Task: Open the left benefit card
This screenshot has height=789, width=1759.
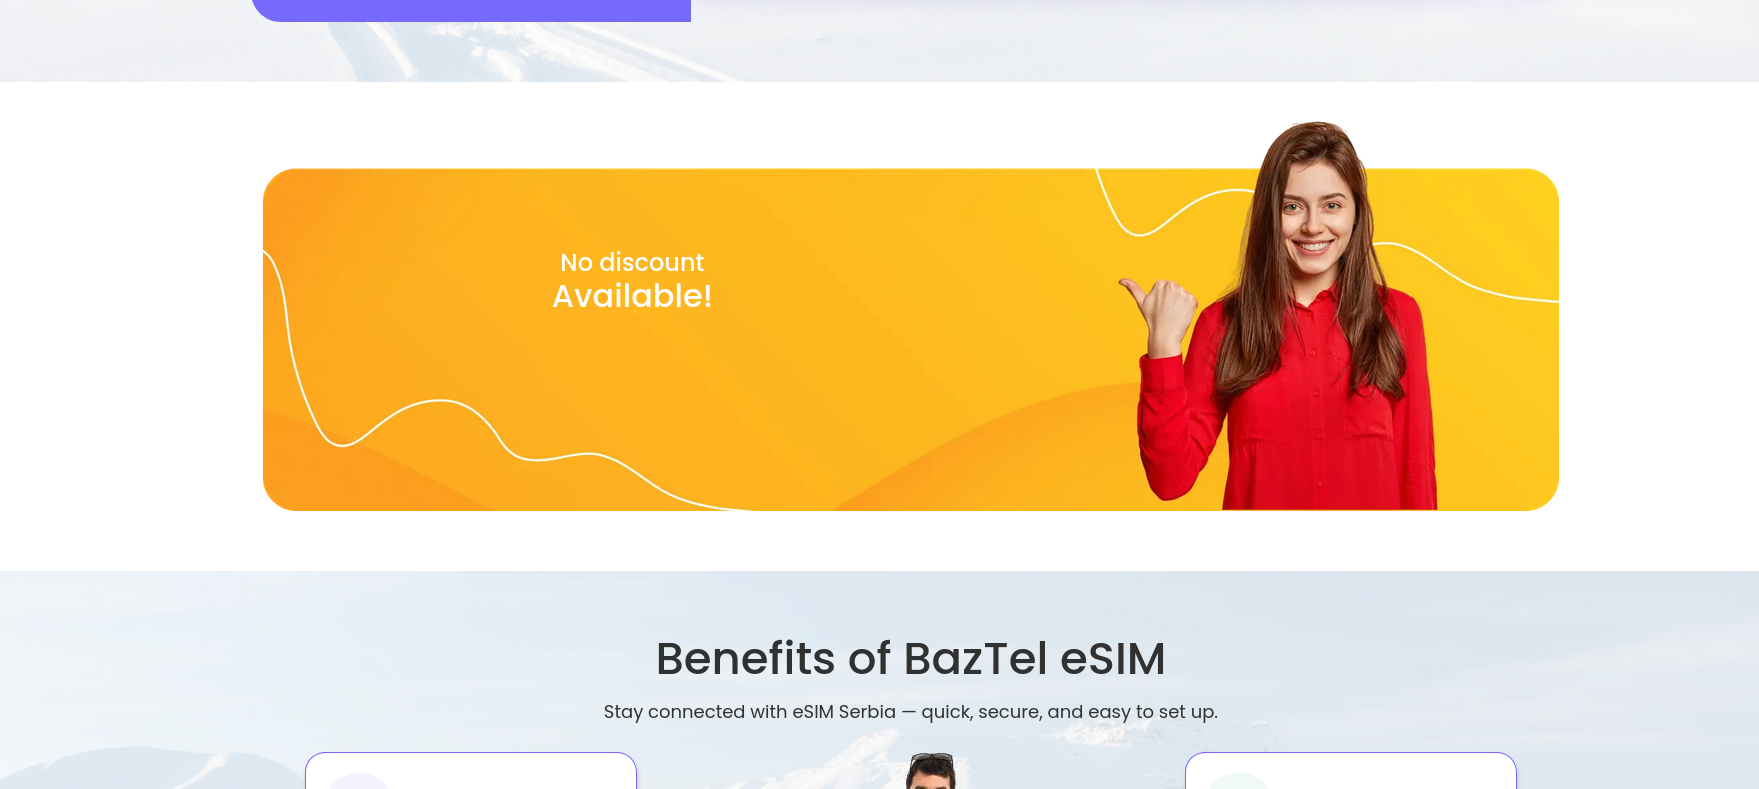Action: [x=471, y=771]
